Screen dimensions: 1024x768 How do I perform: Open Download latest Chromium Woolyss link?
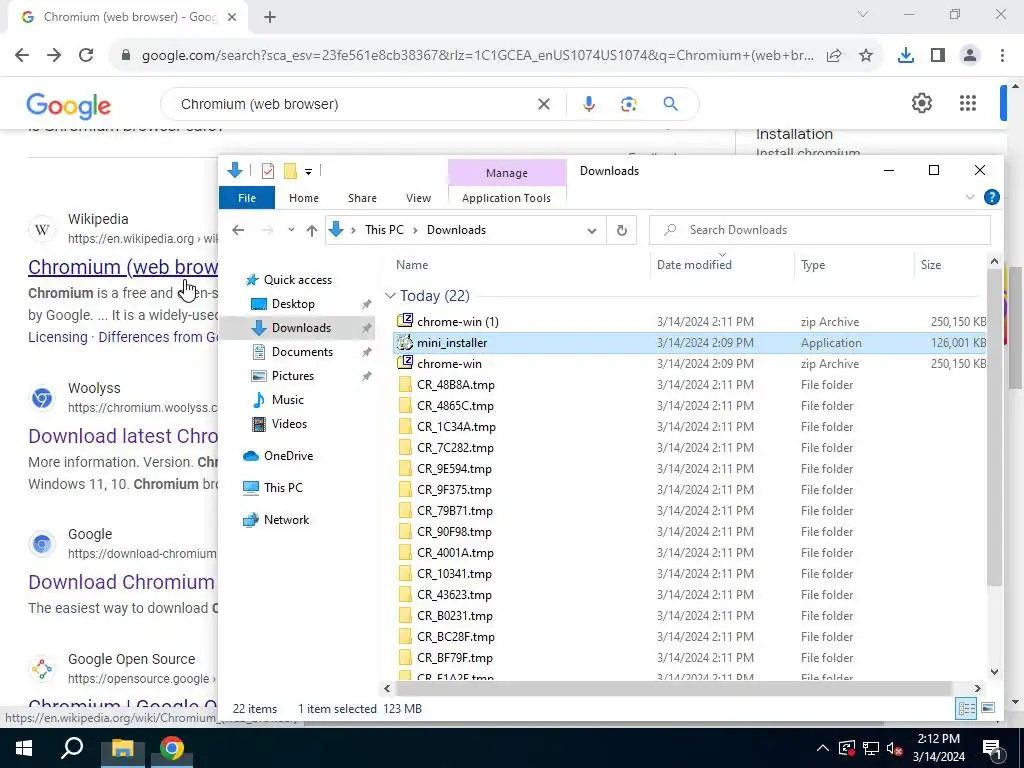click(123, 436)
